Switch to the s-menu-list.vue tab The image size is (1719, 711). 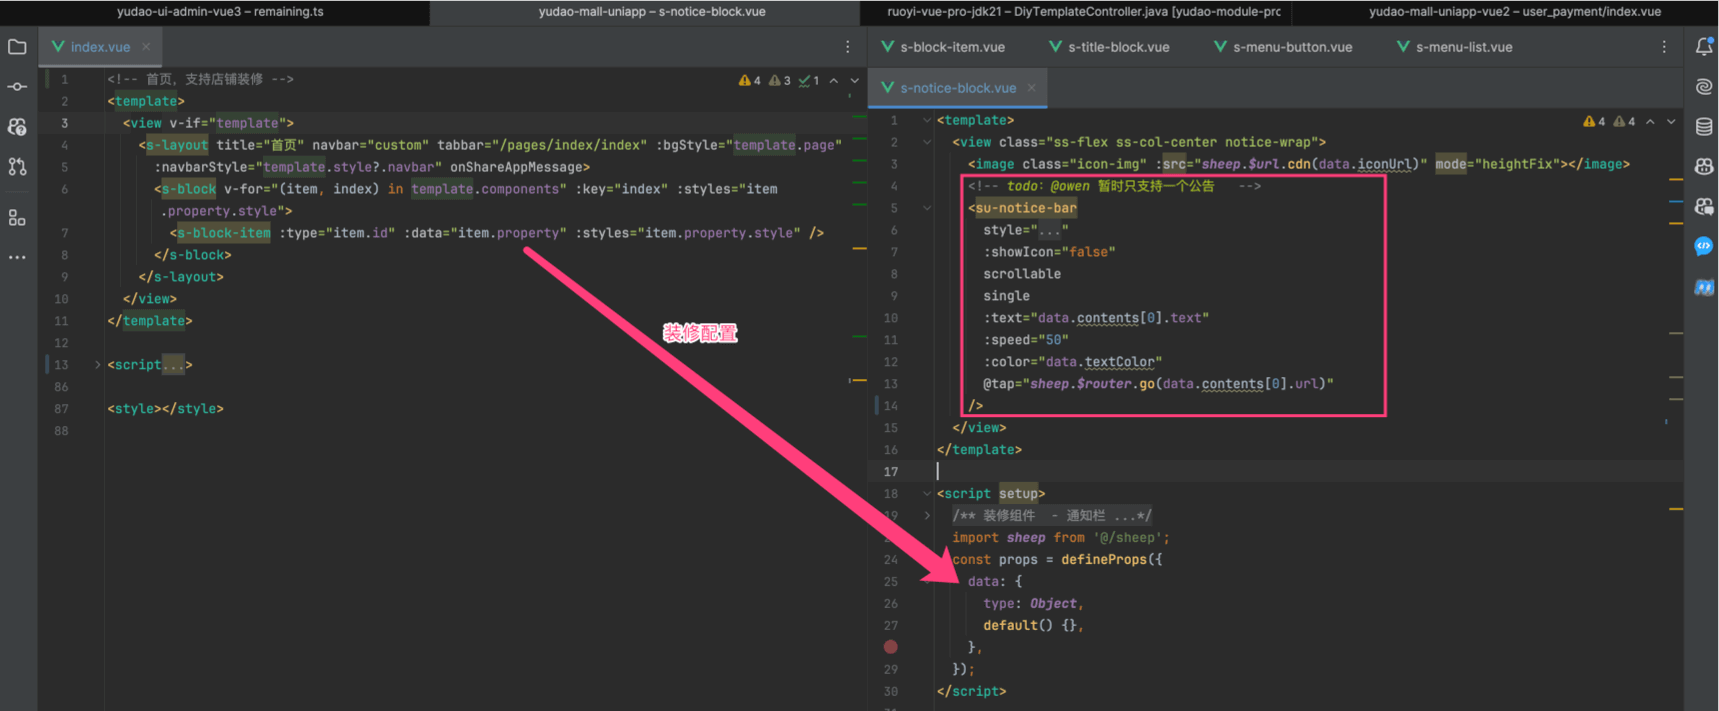1463,47
